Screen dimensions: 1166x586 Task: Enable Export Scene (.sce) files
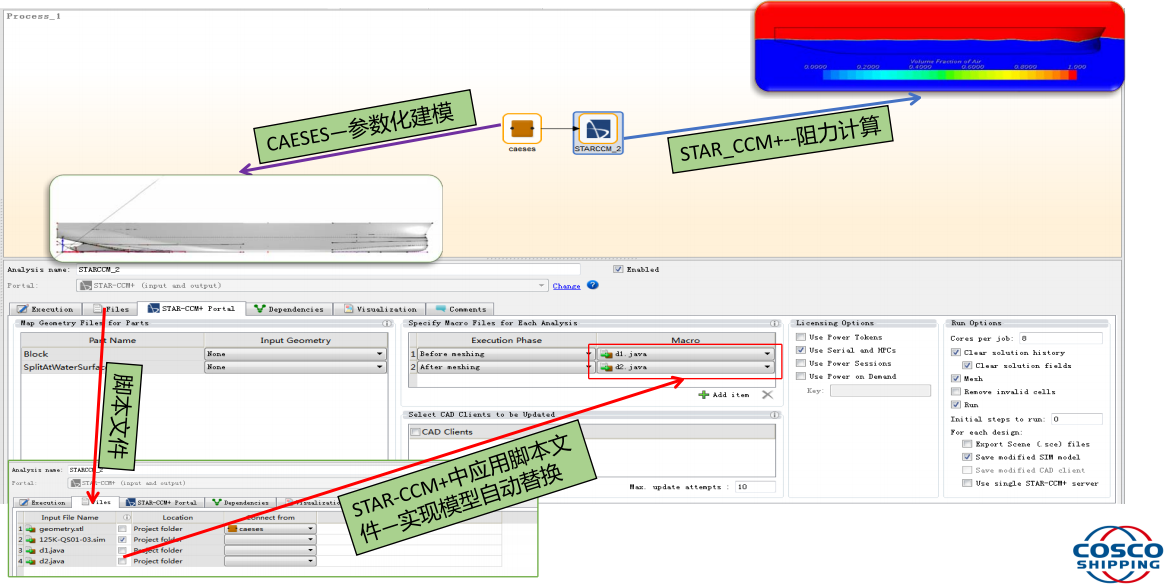967,444
